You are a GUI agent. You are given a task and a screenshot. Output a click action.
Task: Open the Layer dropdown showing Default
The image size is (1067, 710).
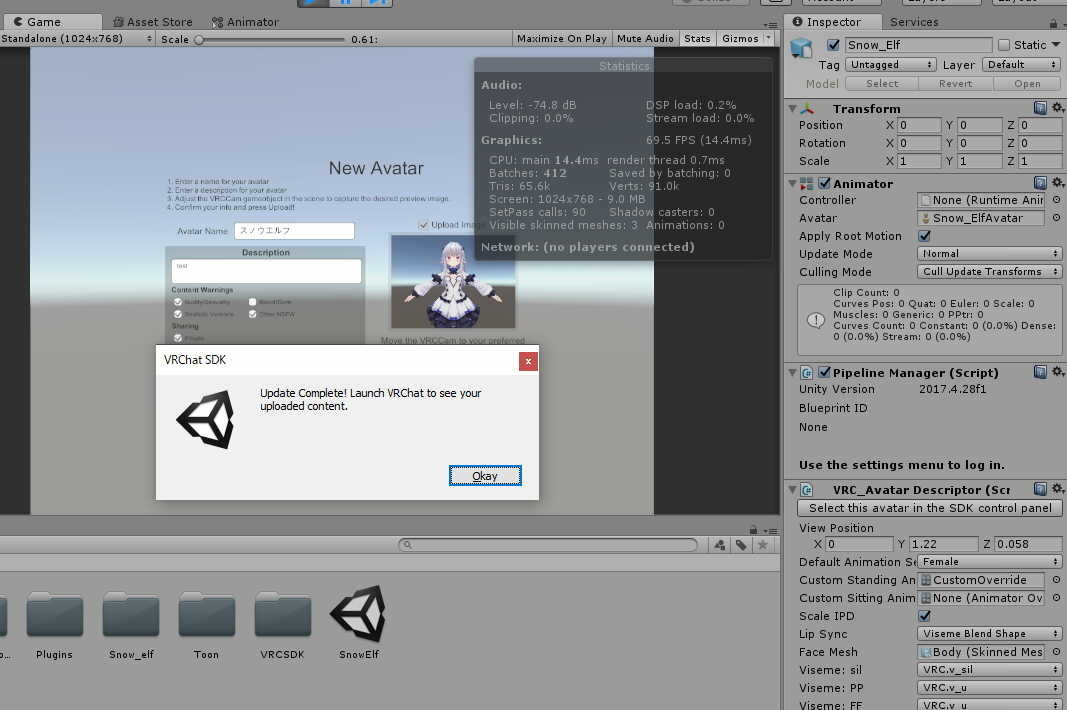[1021, 65]
